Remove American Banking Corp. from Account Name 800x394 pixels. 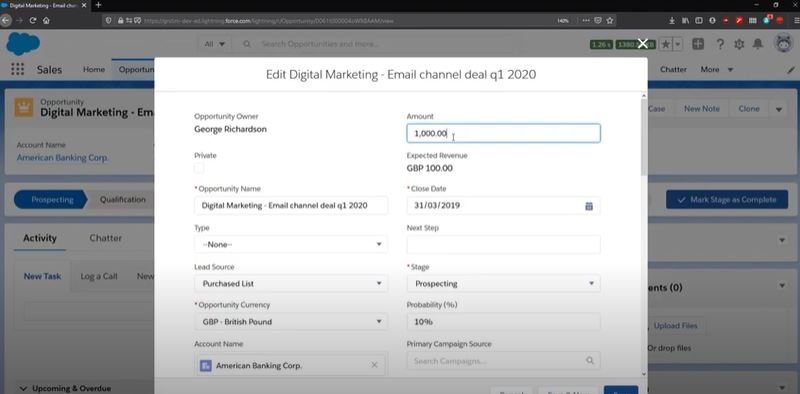coord(374,365)
